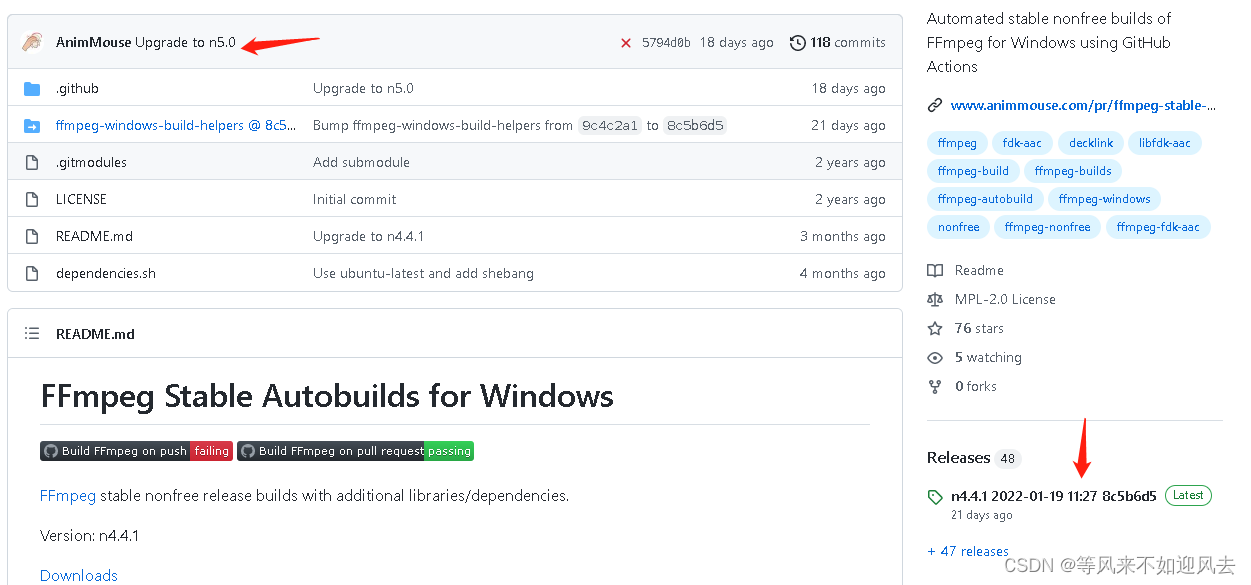Viewport: 1251px width, 585px height.
Task: Open the ffmpeg-windows-build-helpers submodule link
Action: 176,126
